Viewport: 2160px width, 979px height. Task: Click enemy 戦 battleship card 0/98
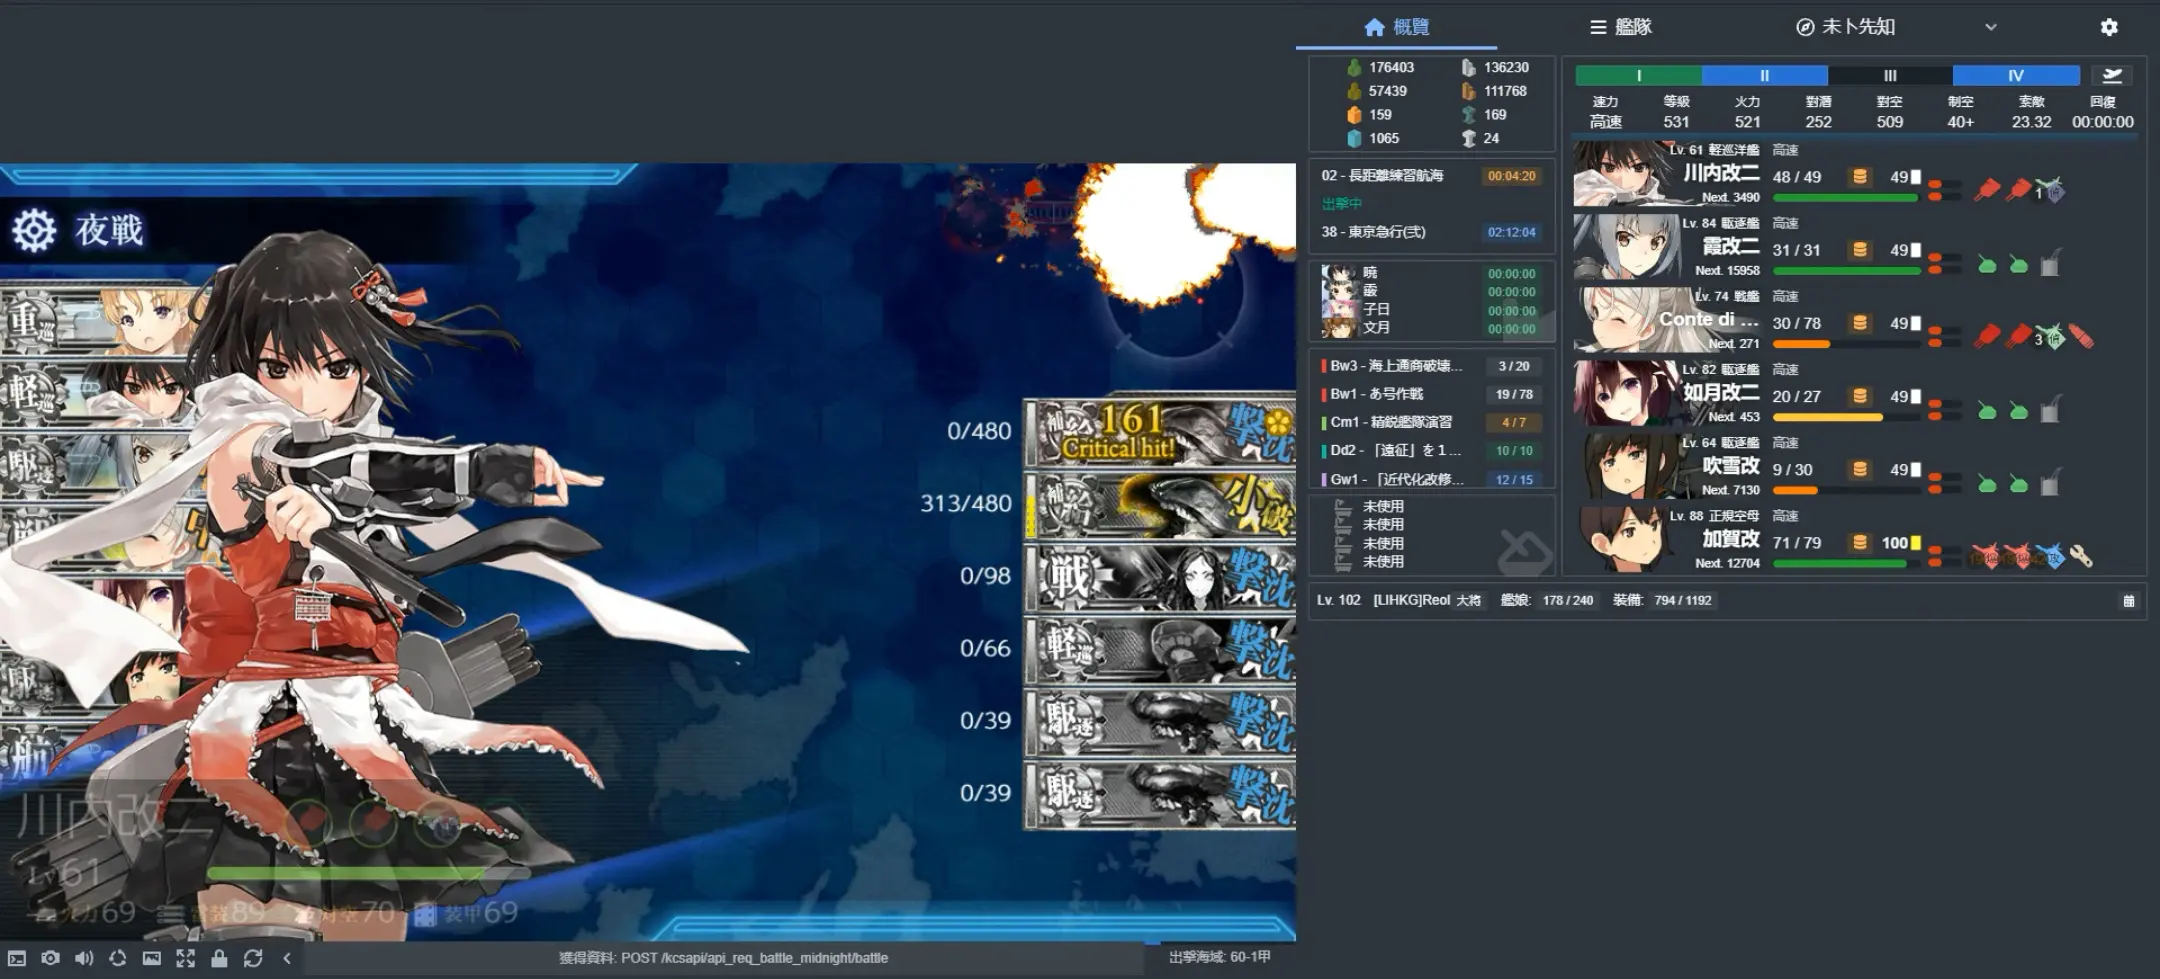[1160, 577]
